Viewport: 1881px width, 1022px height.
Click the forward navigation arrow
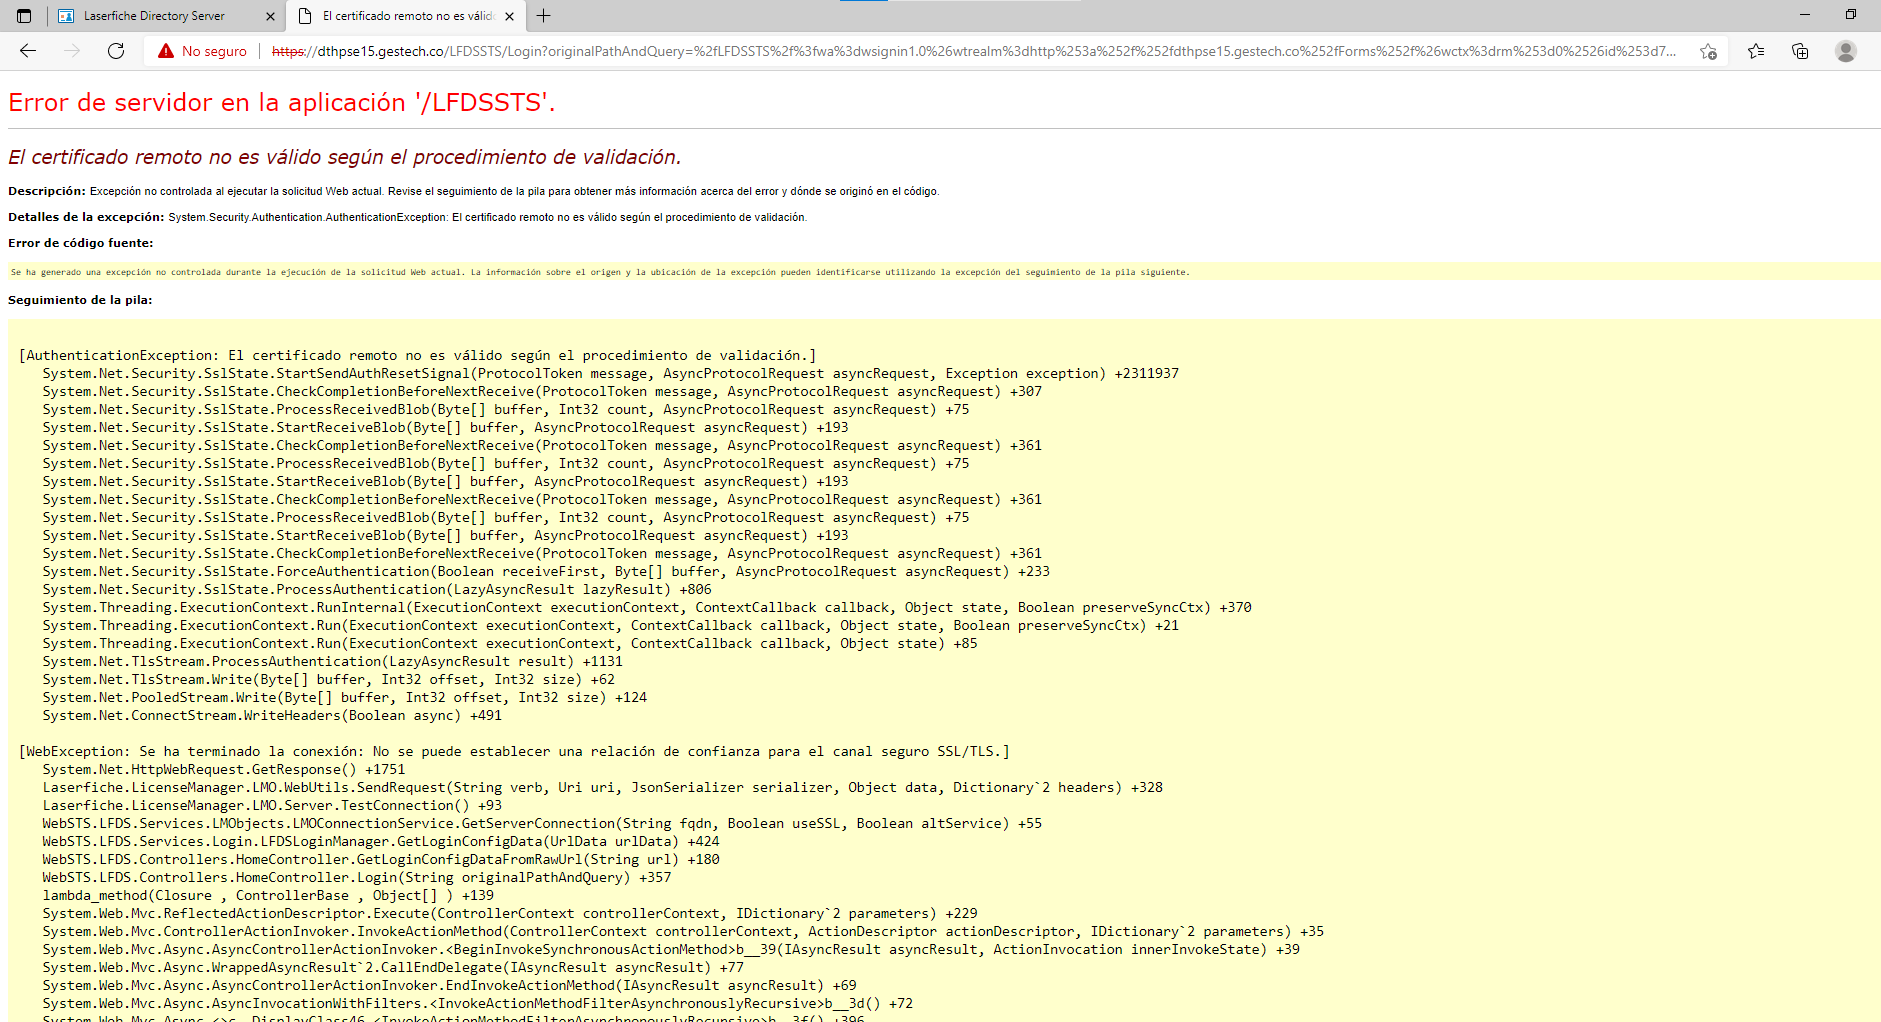click(72, 51)
